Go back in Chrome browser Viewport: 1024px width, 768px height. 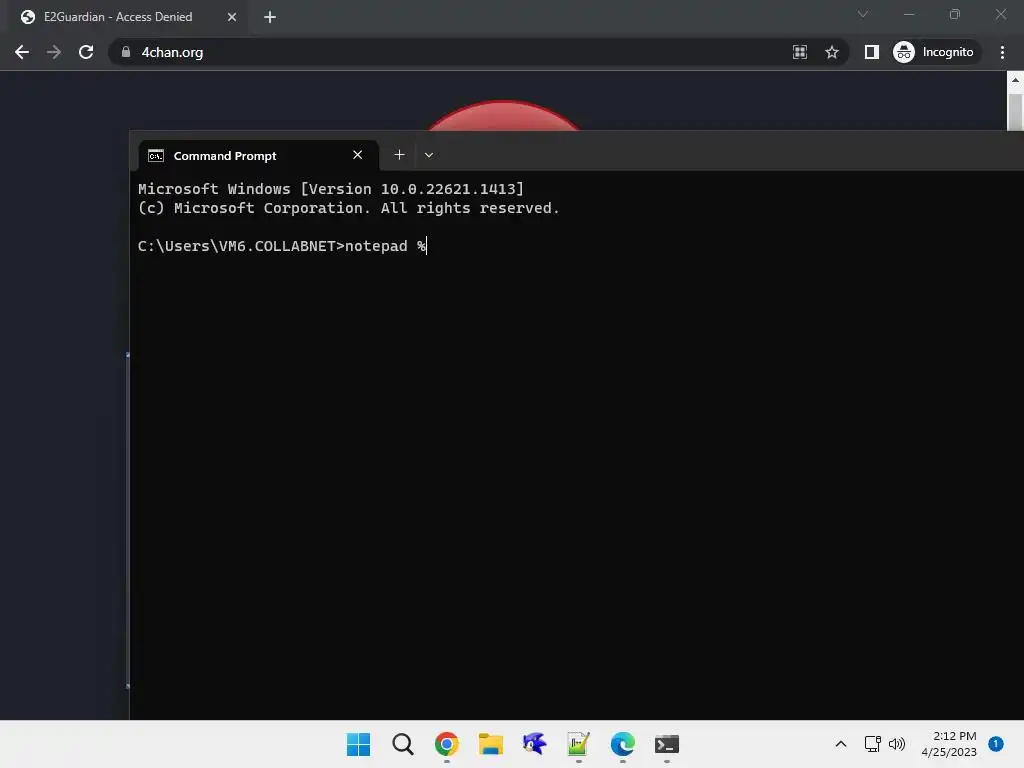pyautogui.click(x=22, y=52)
